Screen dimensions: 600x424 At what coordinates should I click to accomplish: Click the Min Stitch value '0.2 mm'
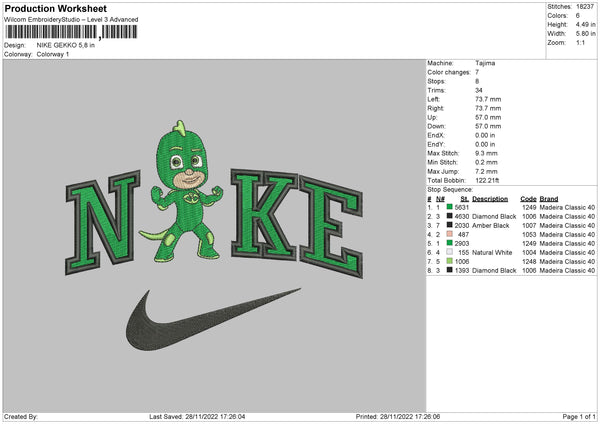[486, 162]
